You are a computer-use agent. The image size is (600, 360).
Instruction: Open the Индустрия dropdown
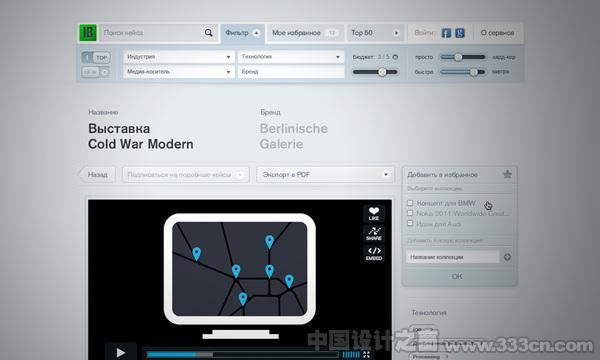pyautogui.click(x=179, y=57)
